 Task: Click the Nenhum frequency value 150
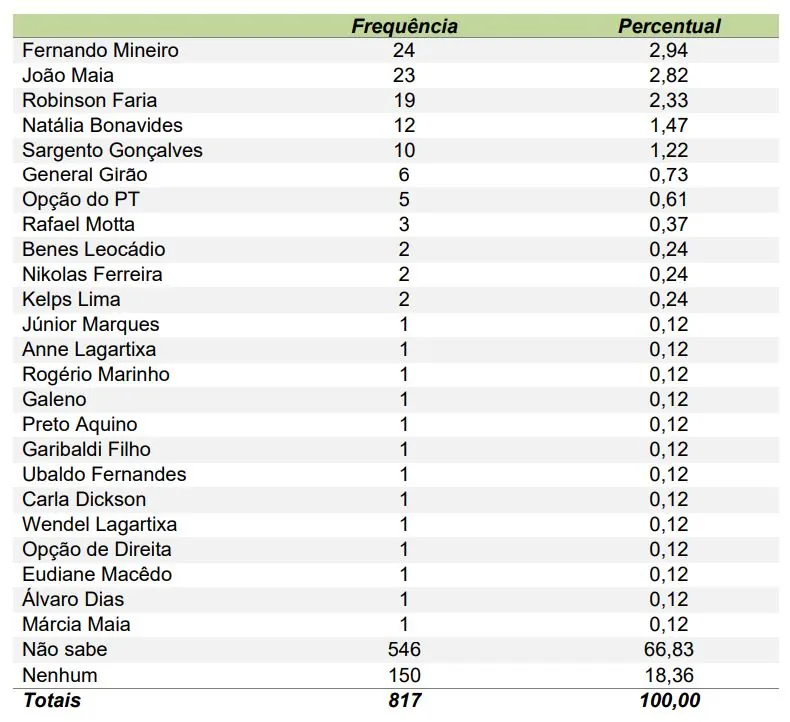[x=404, y=675]
